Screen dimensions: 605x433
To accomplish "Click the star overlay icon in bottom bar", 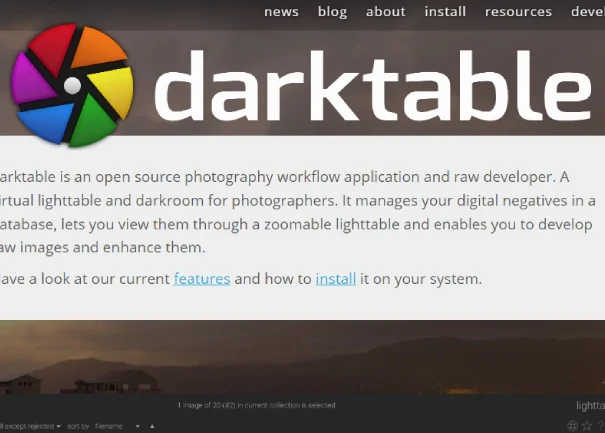I will tap(587, 426).
